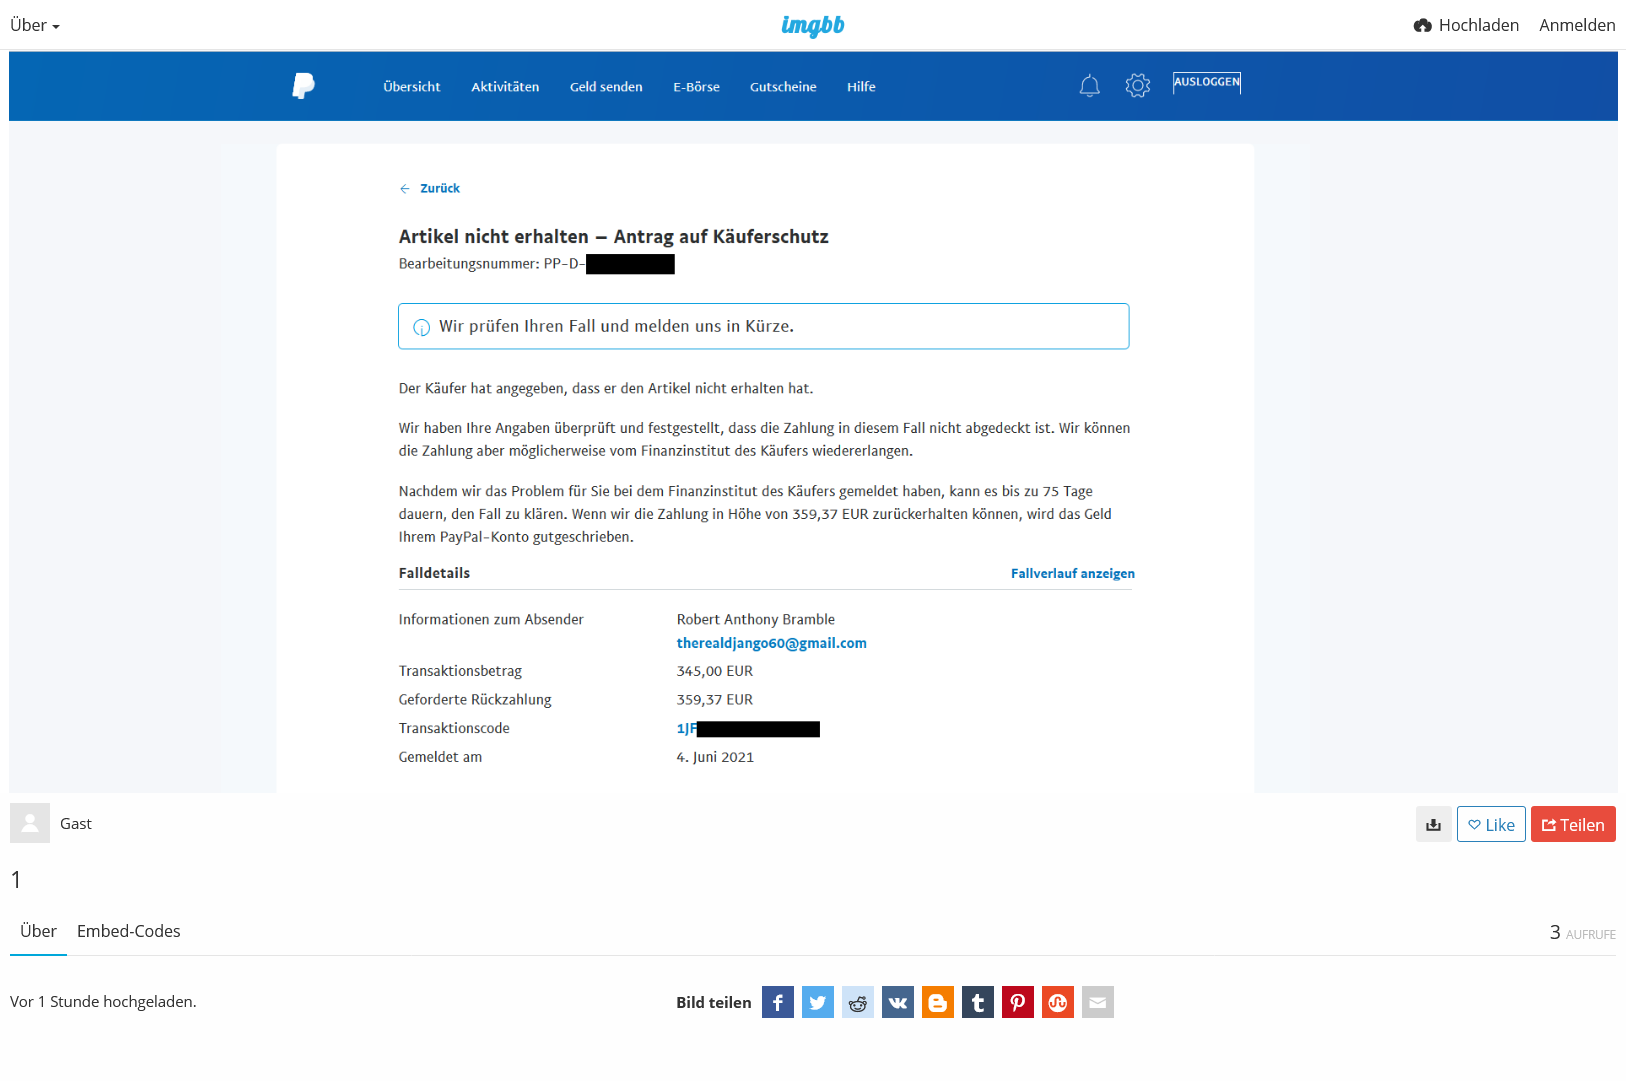Select Aktivitäten in PayPal navigation
This screenshot has height=1081, width=1626.
click(505, 87)
